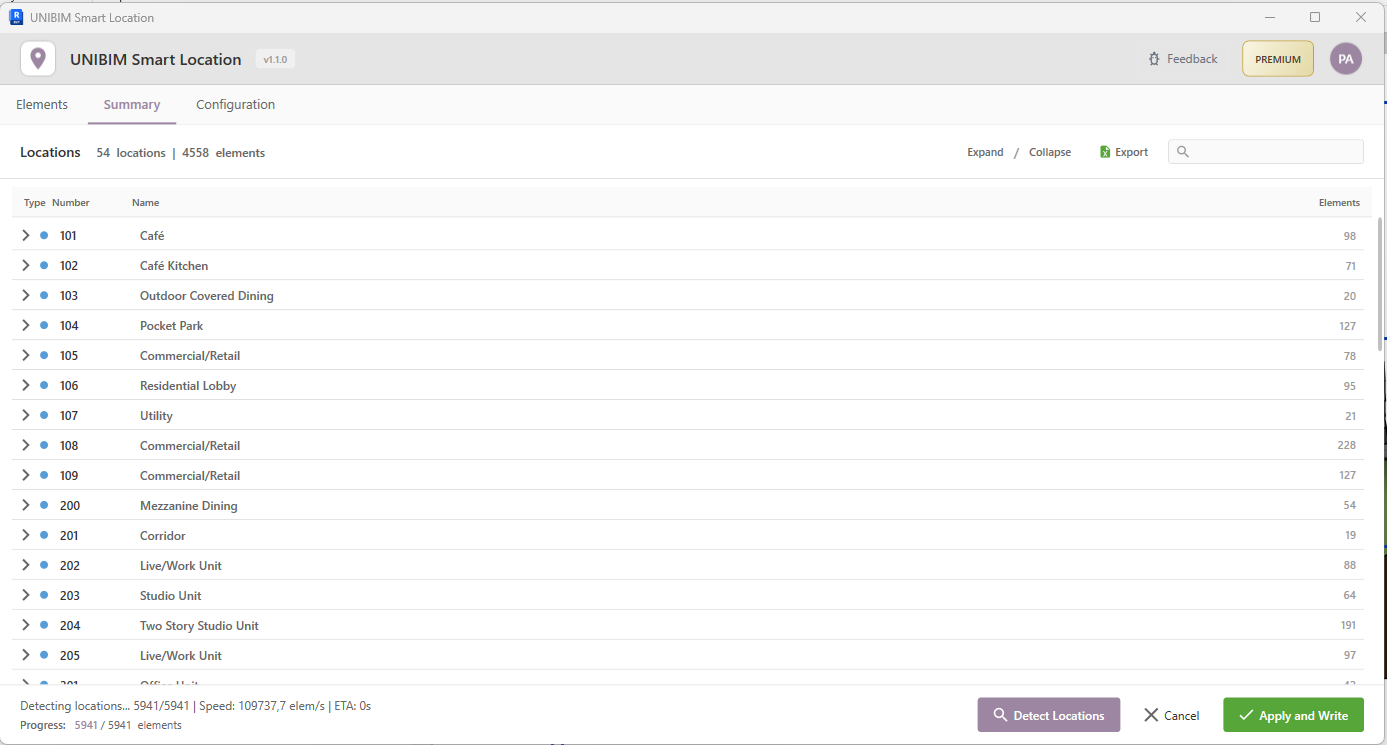Click Apply and Write

click(1293, 715)
